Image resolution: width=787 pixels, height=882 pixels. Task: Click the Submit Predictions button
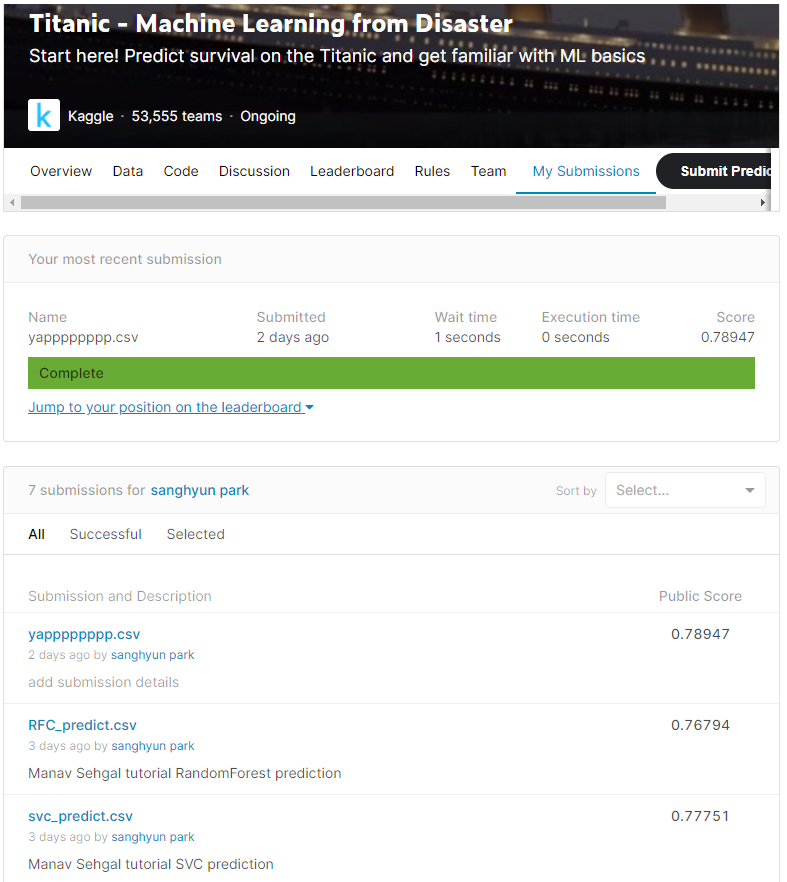click(x=714, y=171)
